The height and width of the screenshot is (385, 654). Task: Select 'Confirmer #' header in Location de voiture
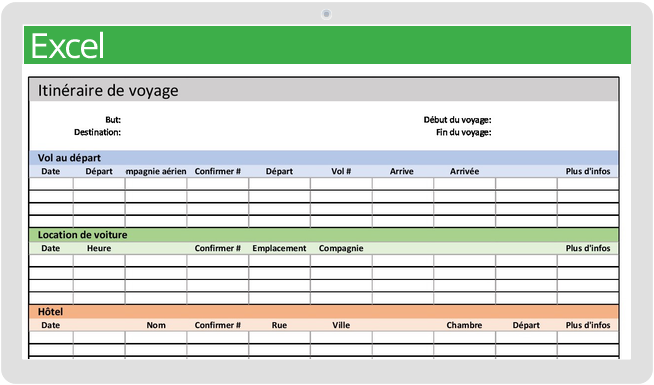click(x=218, y=248)
